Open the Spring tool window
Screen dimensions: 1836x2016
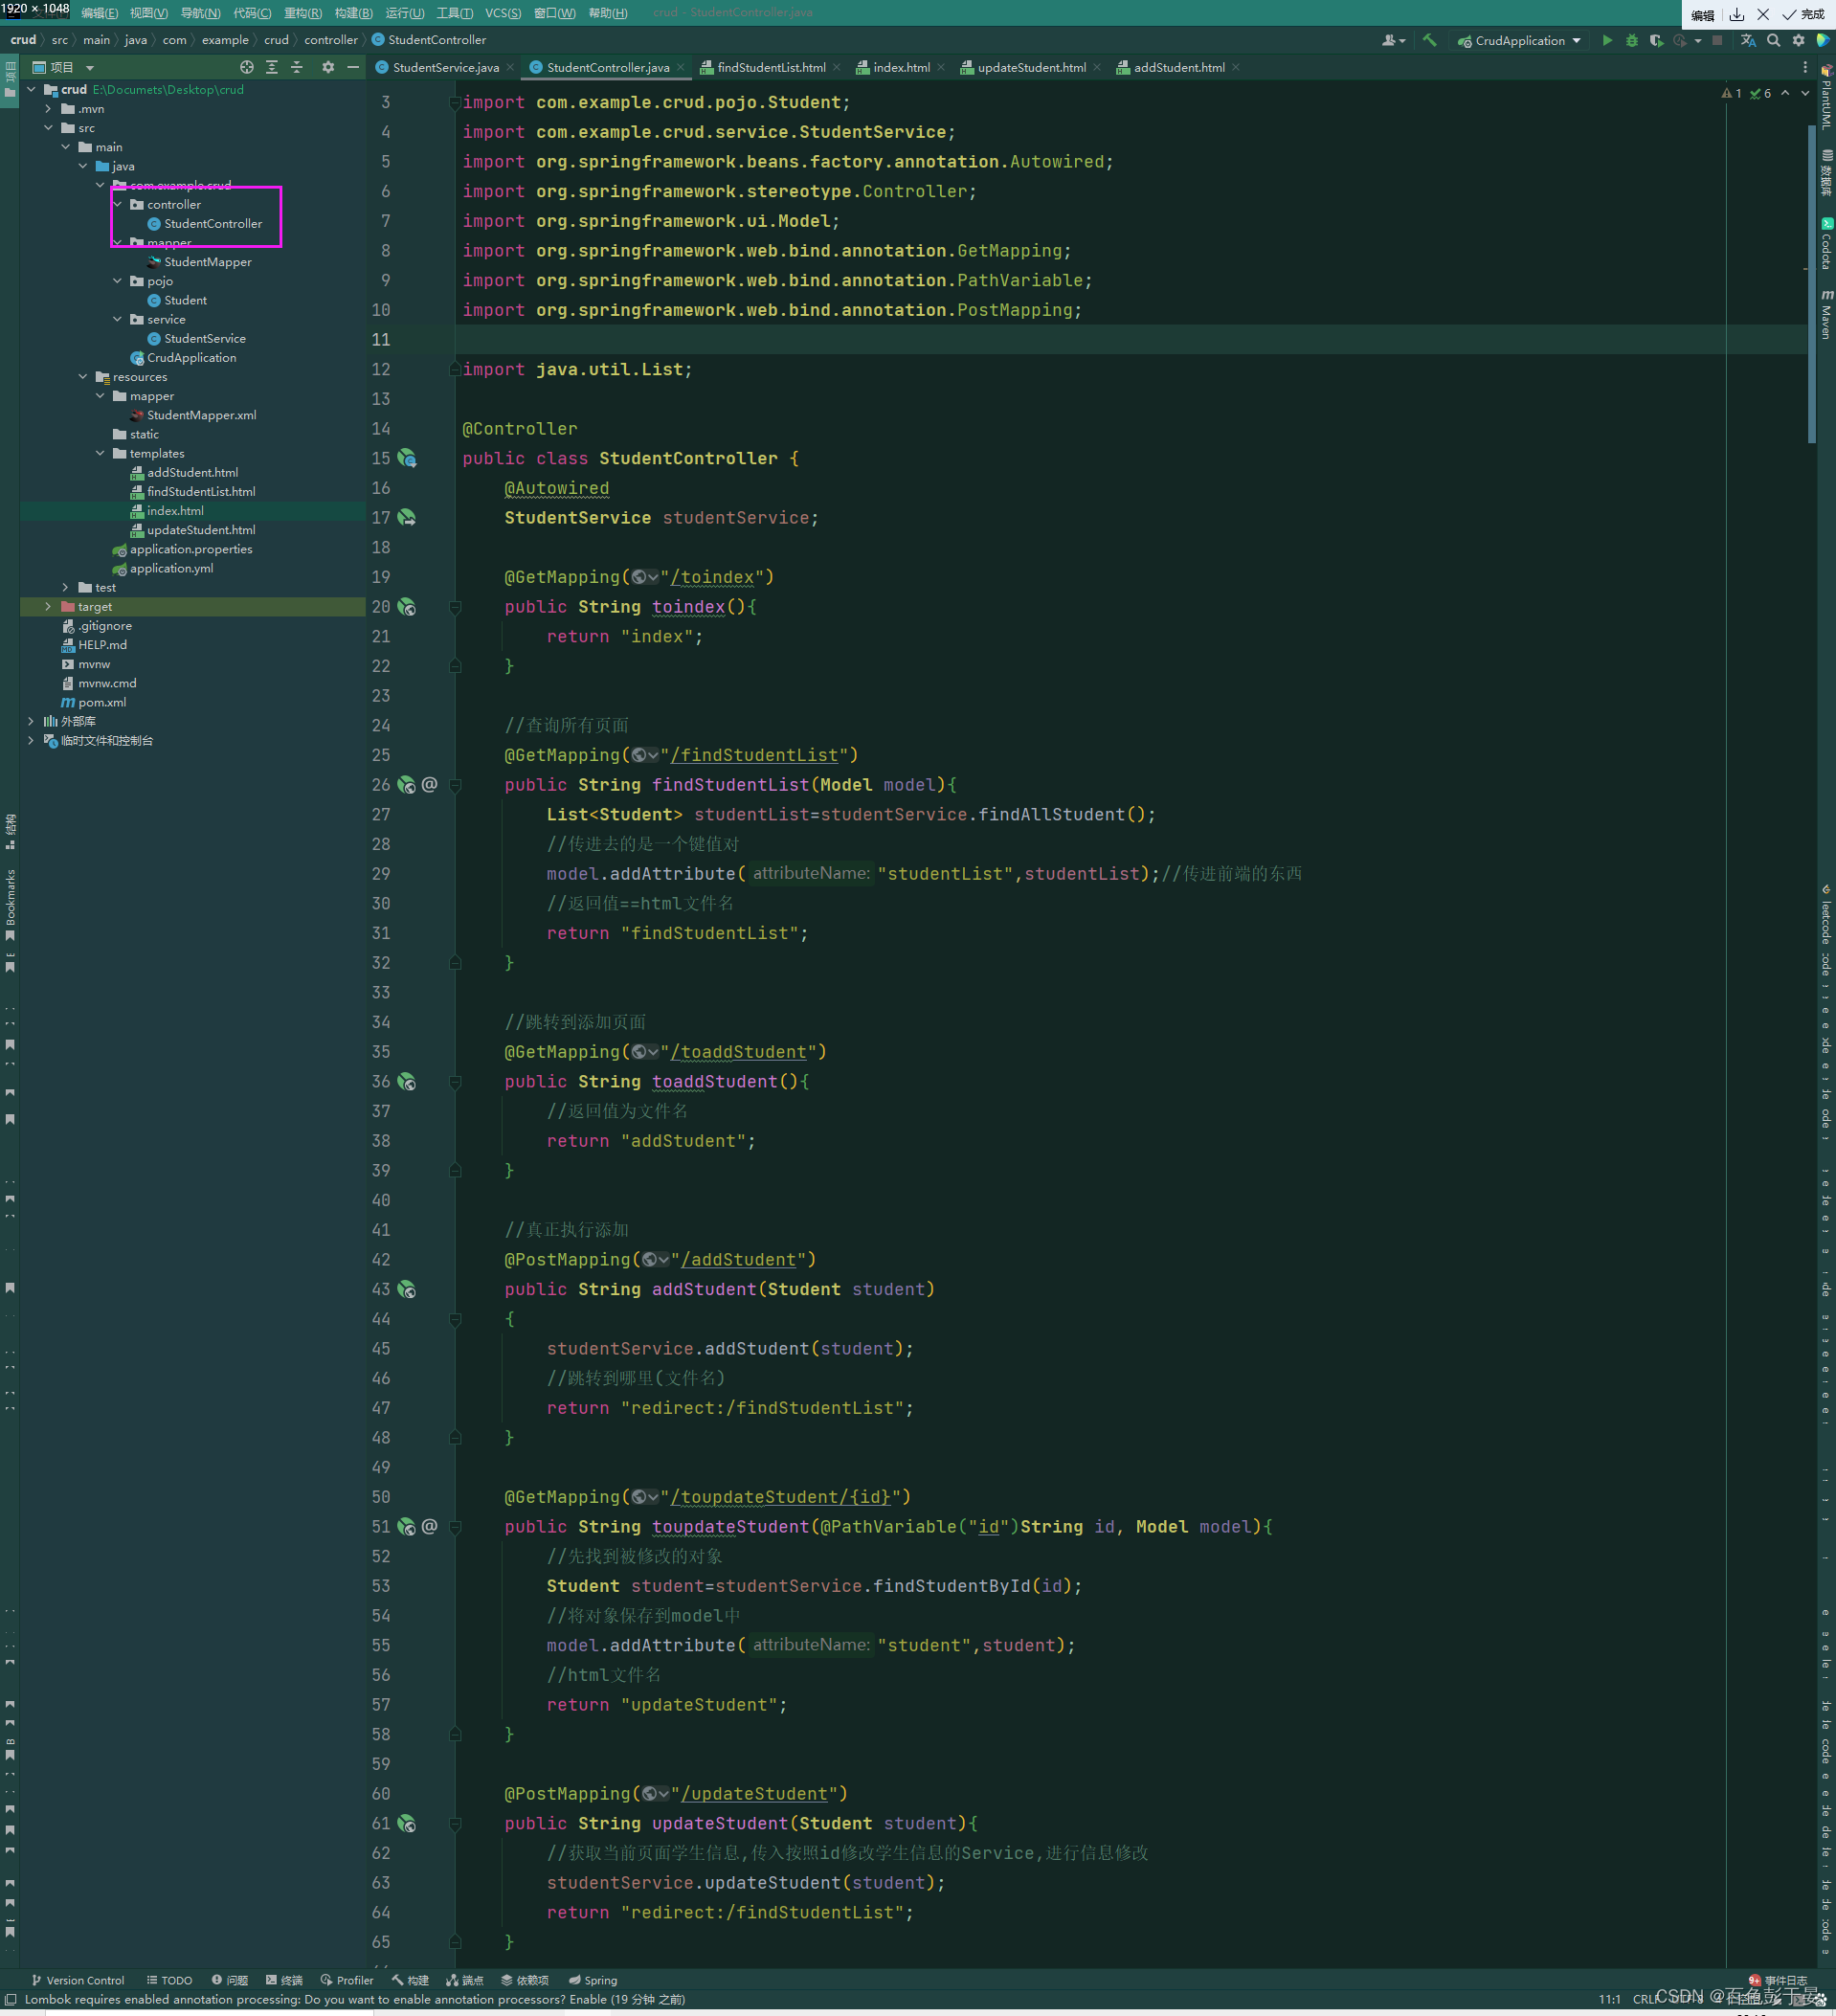tap(593, 1980)
